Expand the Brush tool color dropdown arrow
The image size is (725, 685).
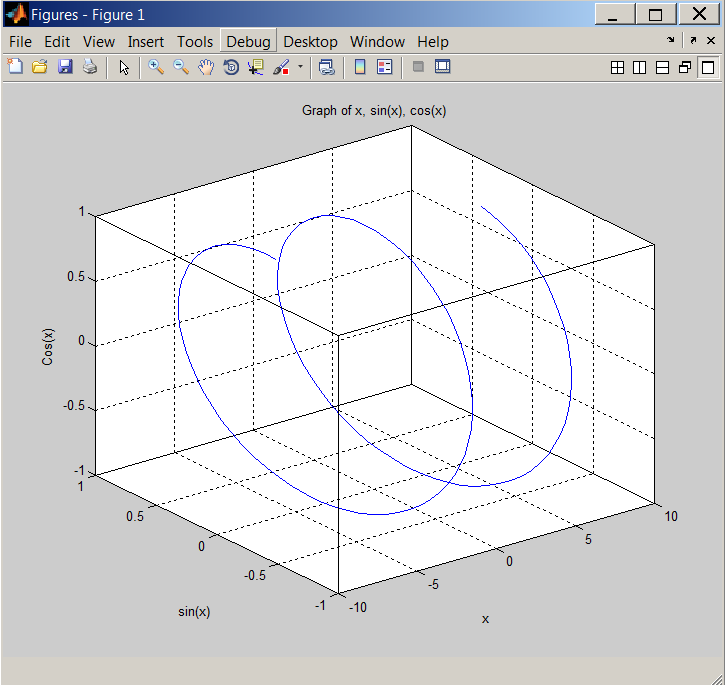(x=300, y=68)
